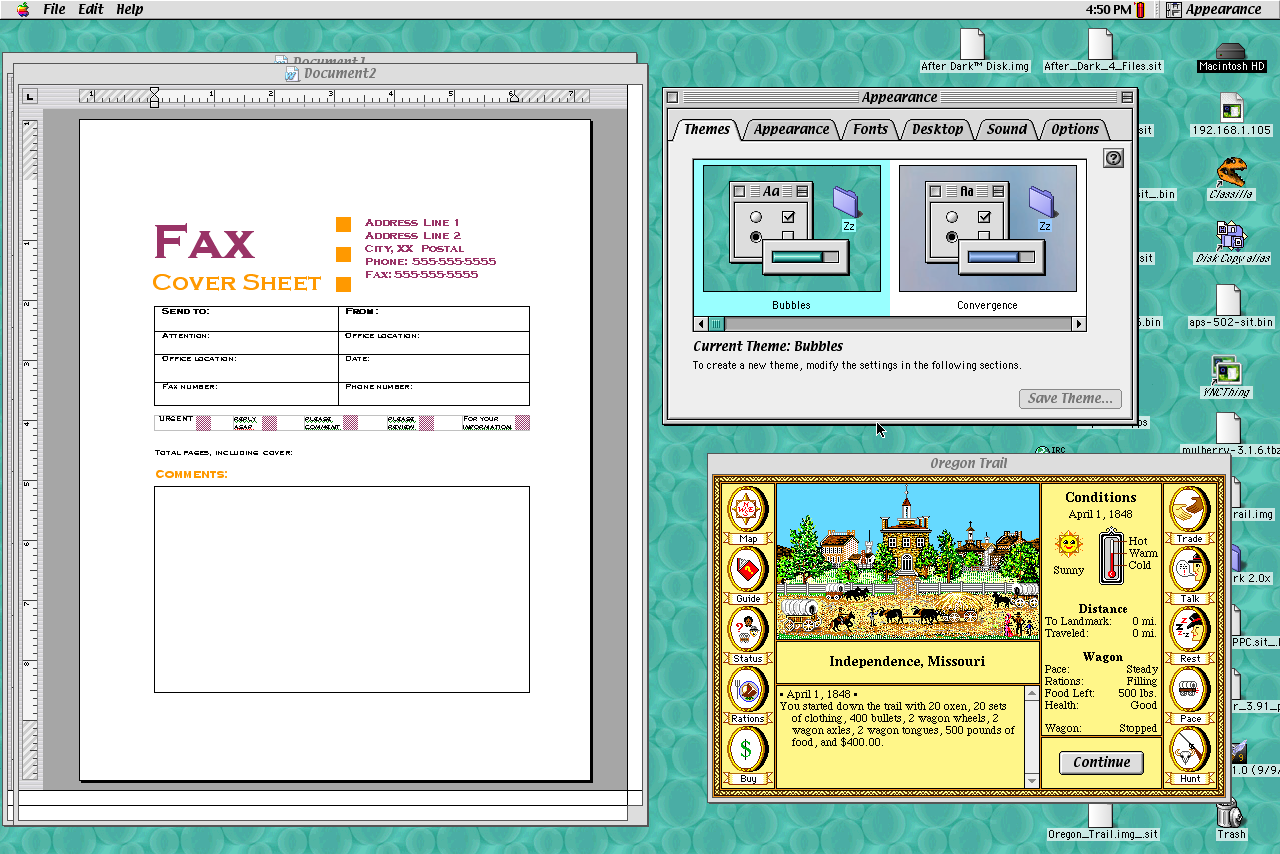Click the thermometer in Conditions panel
1280x854 pixels.
[x=1111, y=557]
